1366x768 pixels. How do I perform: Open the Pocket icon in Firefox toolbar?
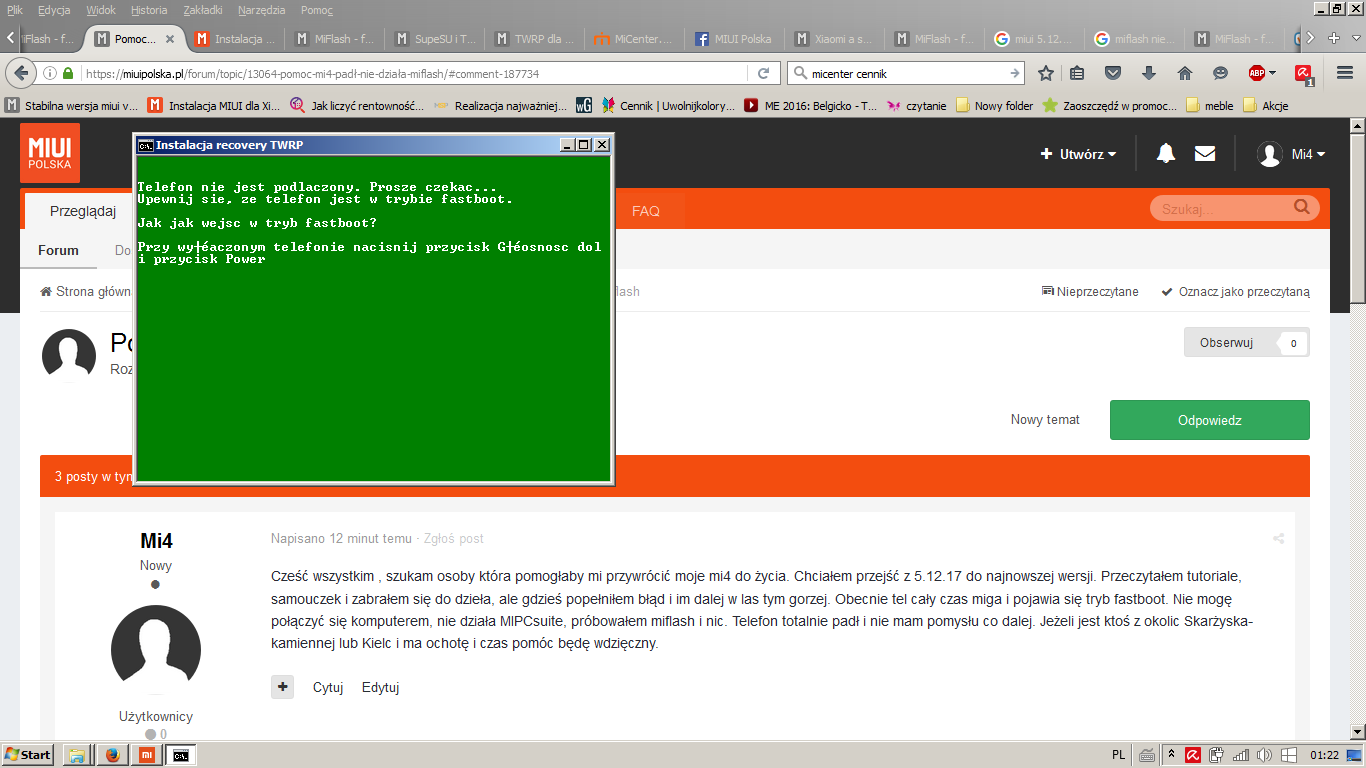[x=1112, y=73]
